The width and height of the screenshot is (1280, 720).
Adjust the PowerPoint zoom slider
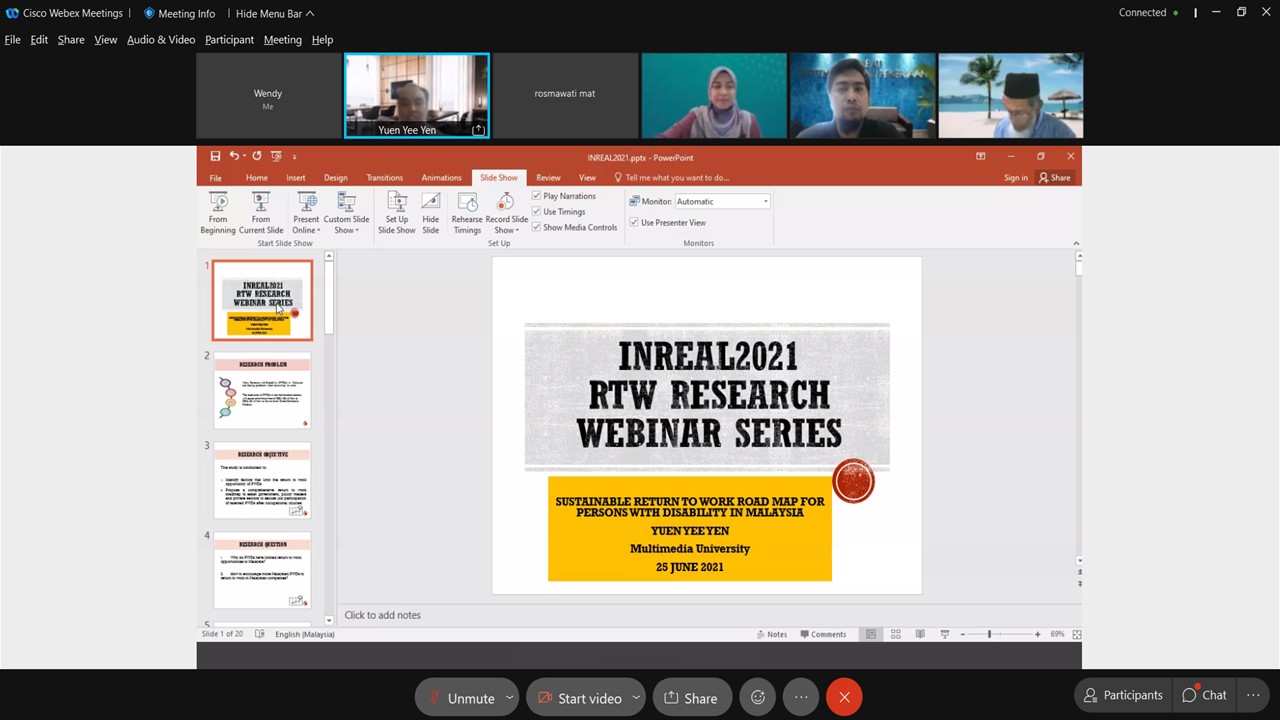point(989,634)
